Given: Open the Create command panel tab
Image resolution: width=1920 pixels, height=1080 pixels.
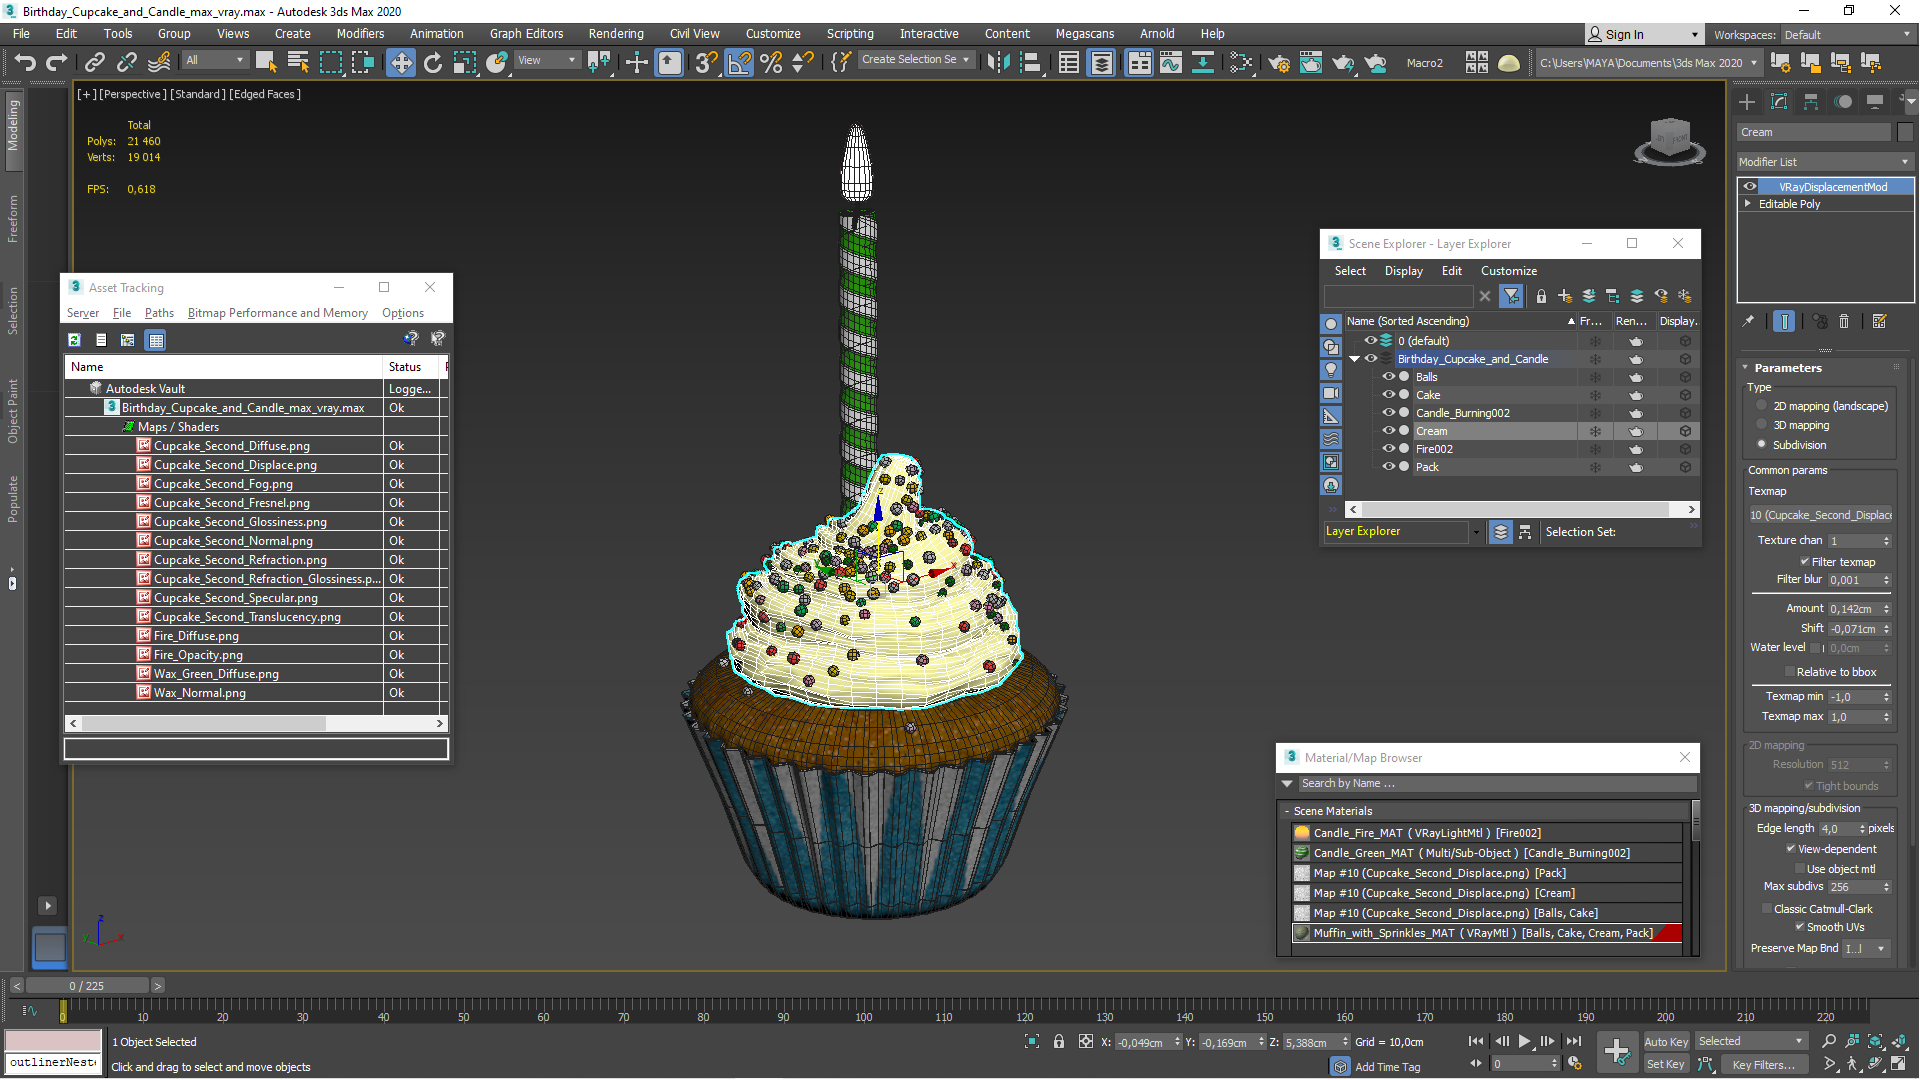Looking at the screenshot, I should 1747,102.
